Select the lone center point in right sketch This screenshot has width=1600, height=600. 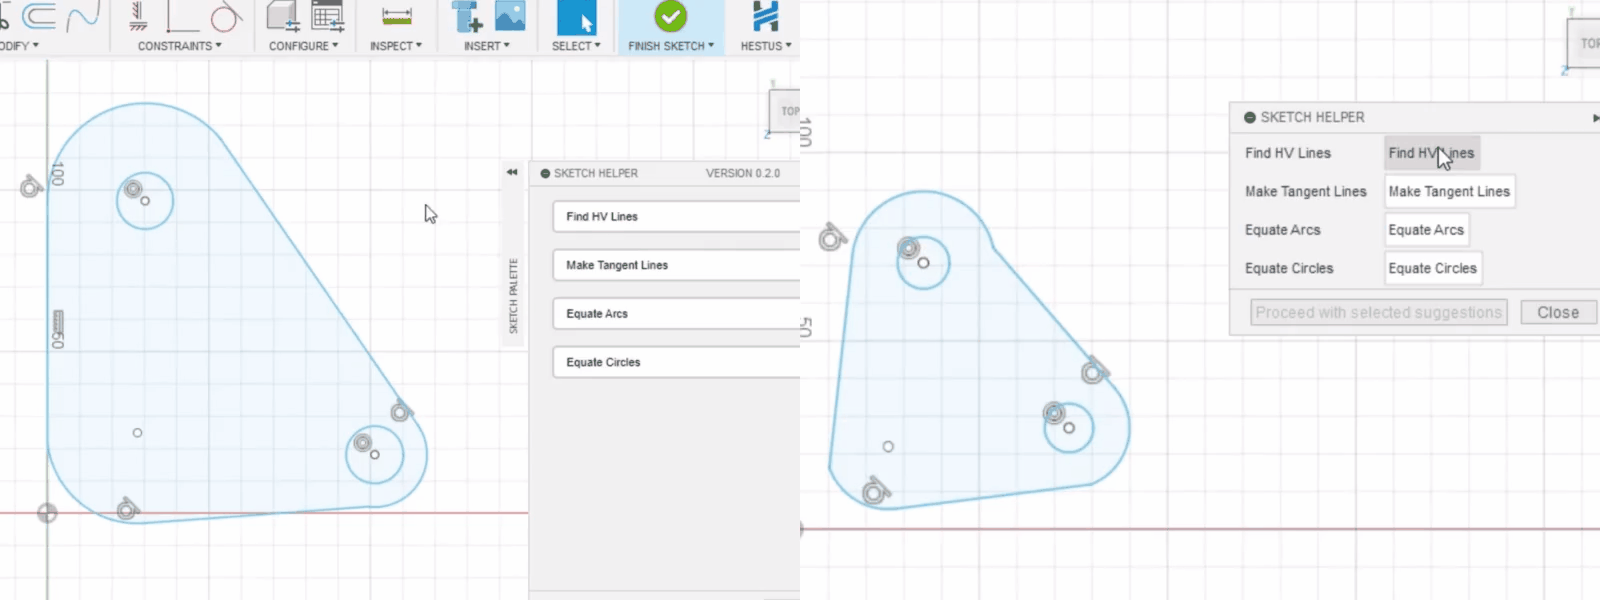coord(888,447)
